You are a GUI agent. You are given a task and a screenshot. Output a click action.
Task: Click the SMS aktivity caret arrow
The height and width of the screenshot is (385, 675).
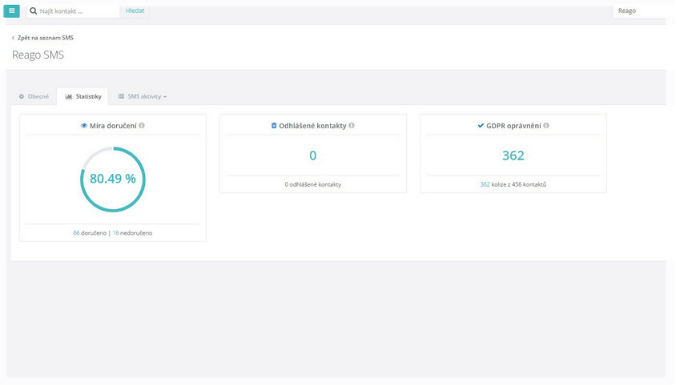coord(165,97)
